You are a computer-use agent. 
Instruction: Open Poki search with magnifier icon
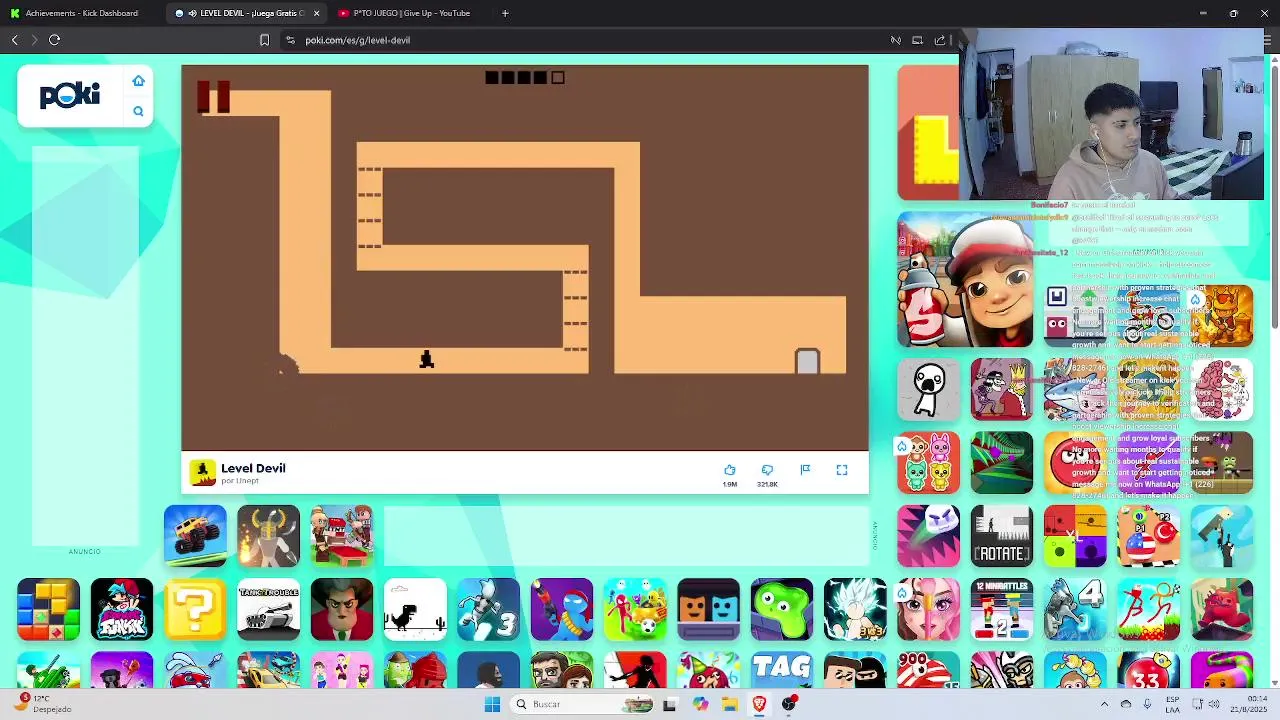pyautogui.click(x=138, y=111)
